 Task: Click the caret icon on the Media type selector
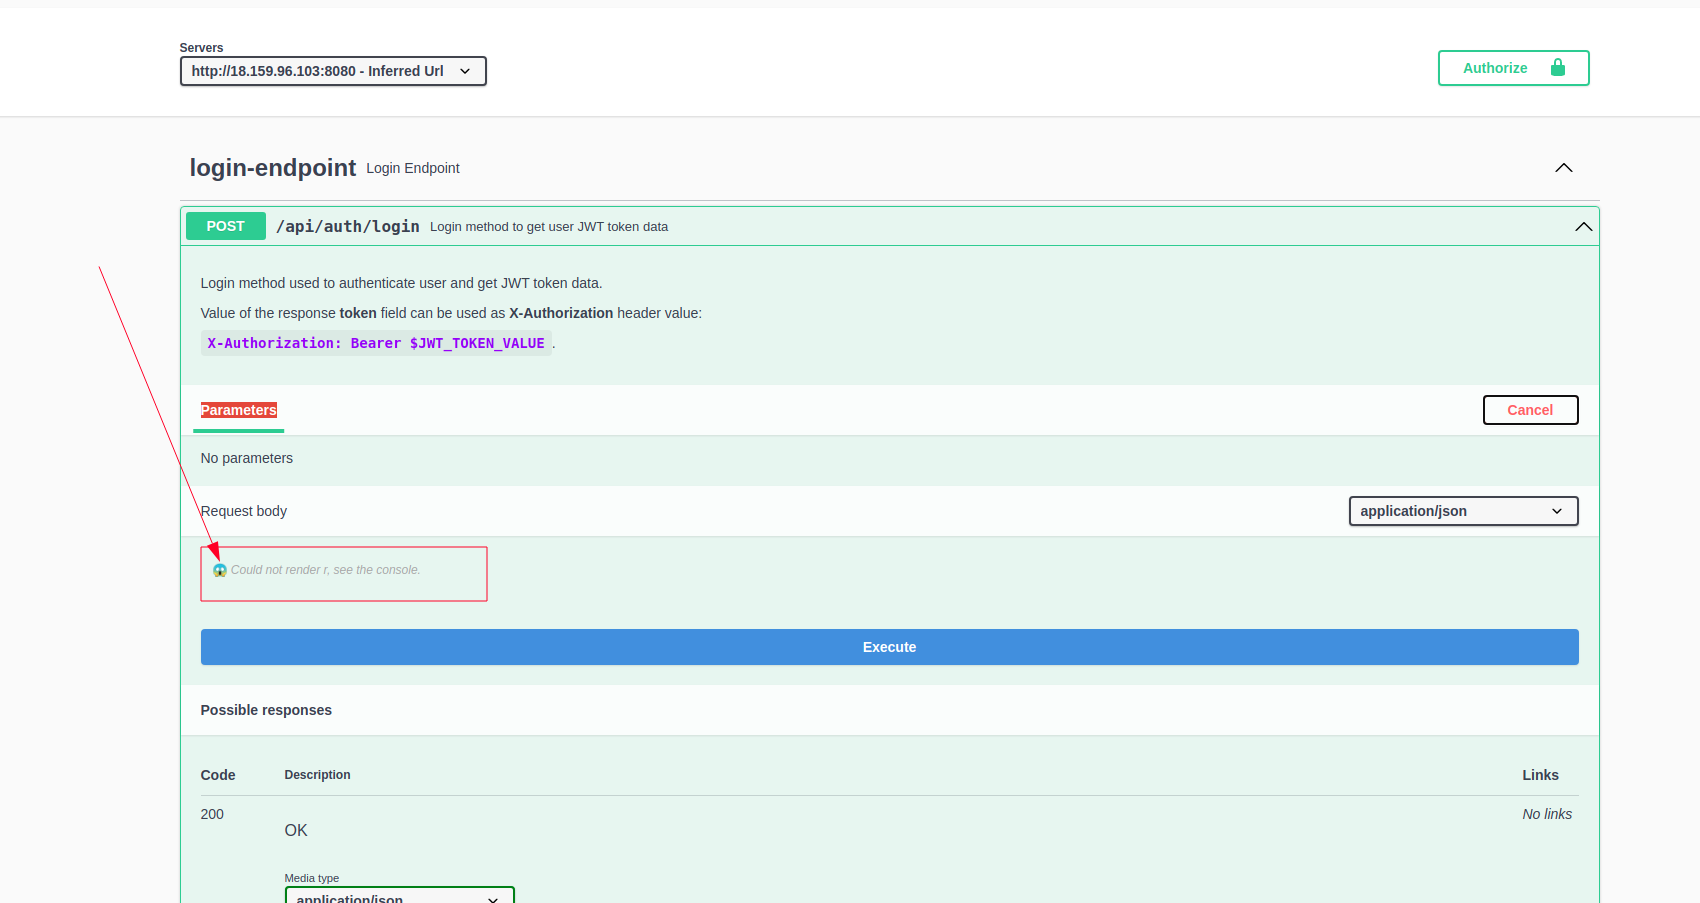pyautogui.click(x=492, y=898)
